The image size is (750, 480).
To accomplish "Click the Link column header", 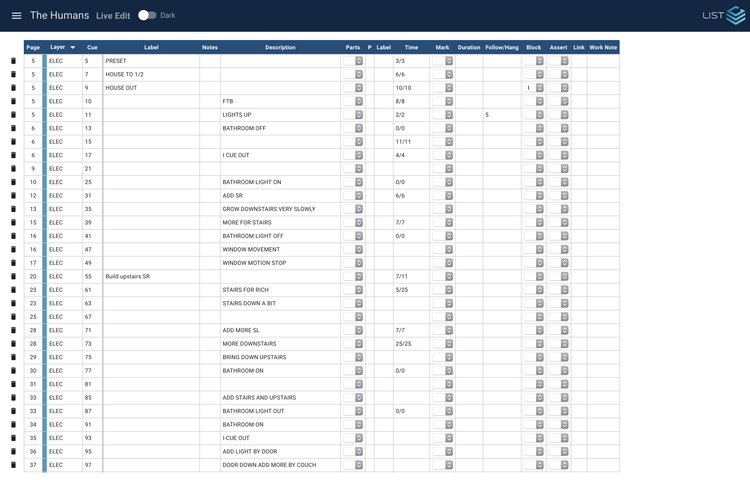I will [579, 47].
